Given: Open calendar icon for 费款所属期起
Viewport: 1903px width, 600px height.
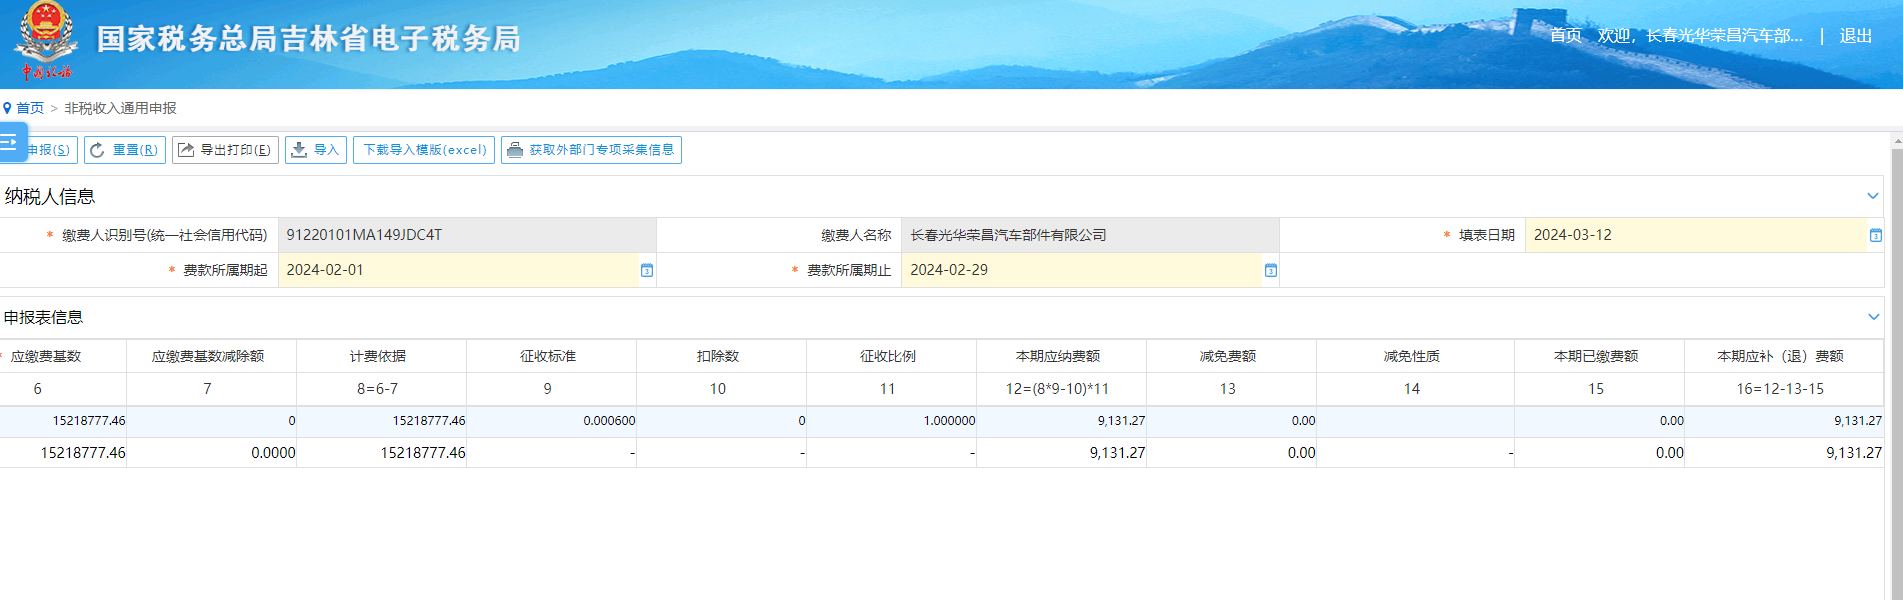Looking at the screenshot, I should click(x=647, y=270).
